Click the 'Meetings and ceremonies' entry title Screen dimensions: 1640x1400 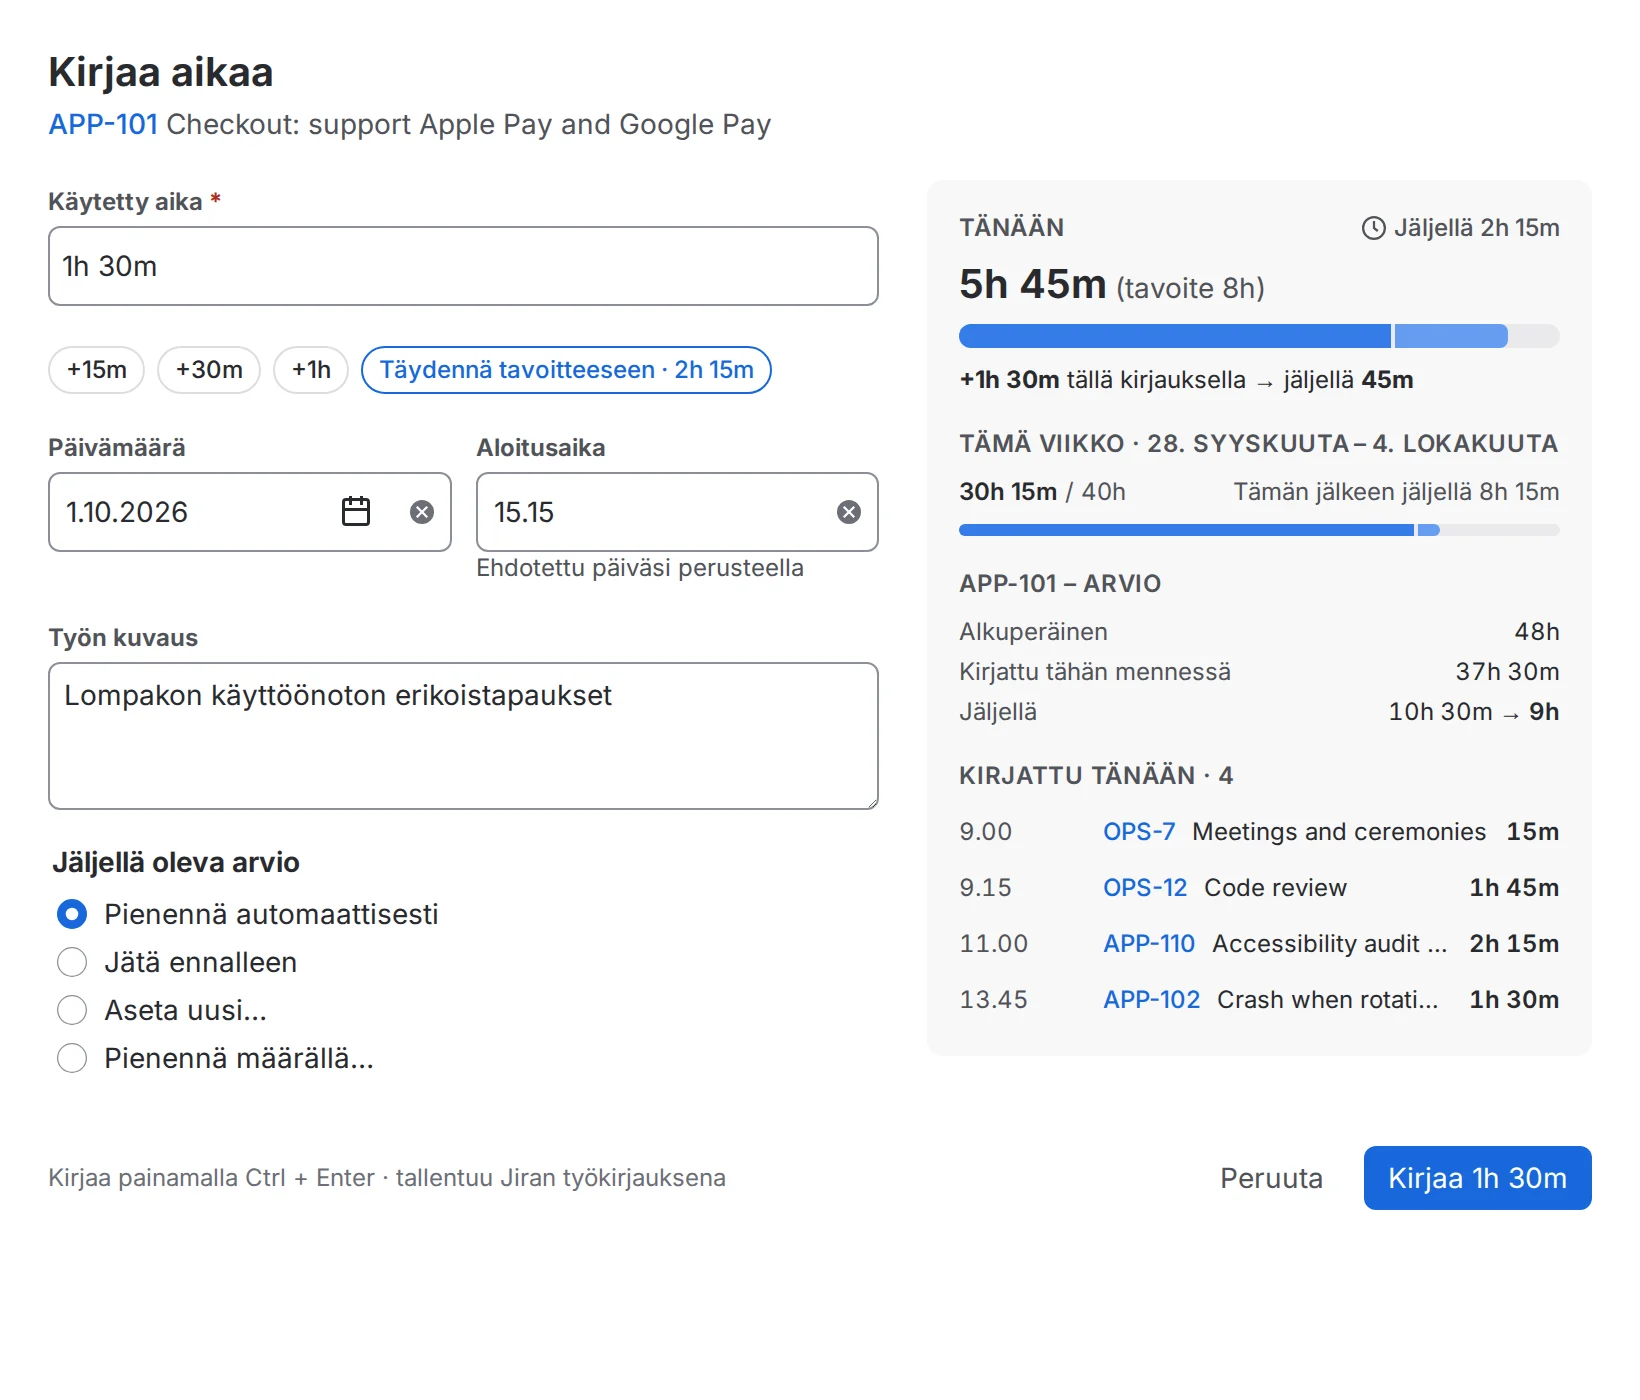tap(1339, 832)
